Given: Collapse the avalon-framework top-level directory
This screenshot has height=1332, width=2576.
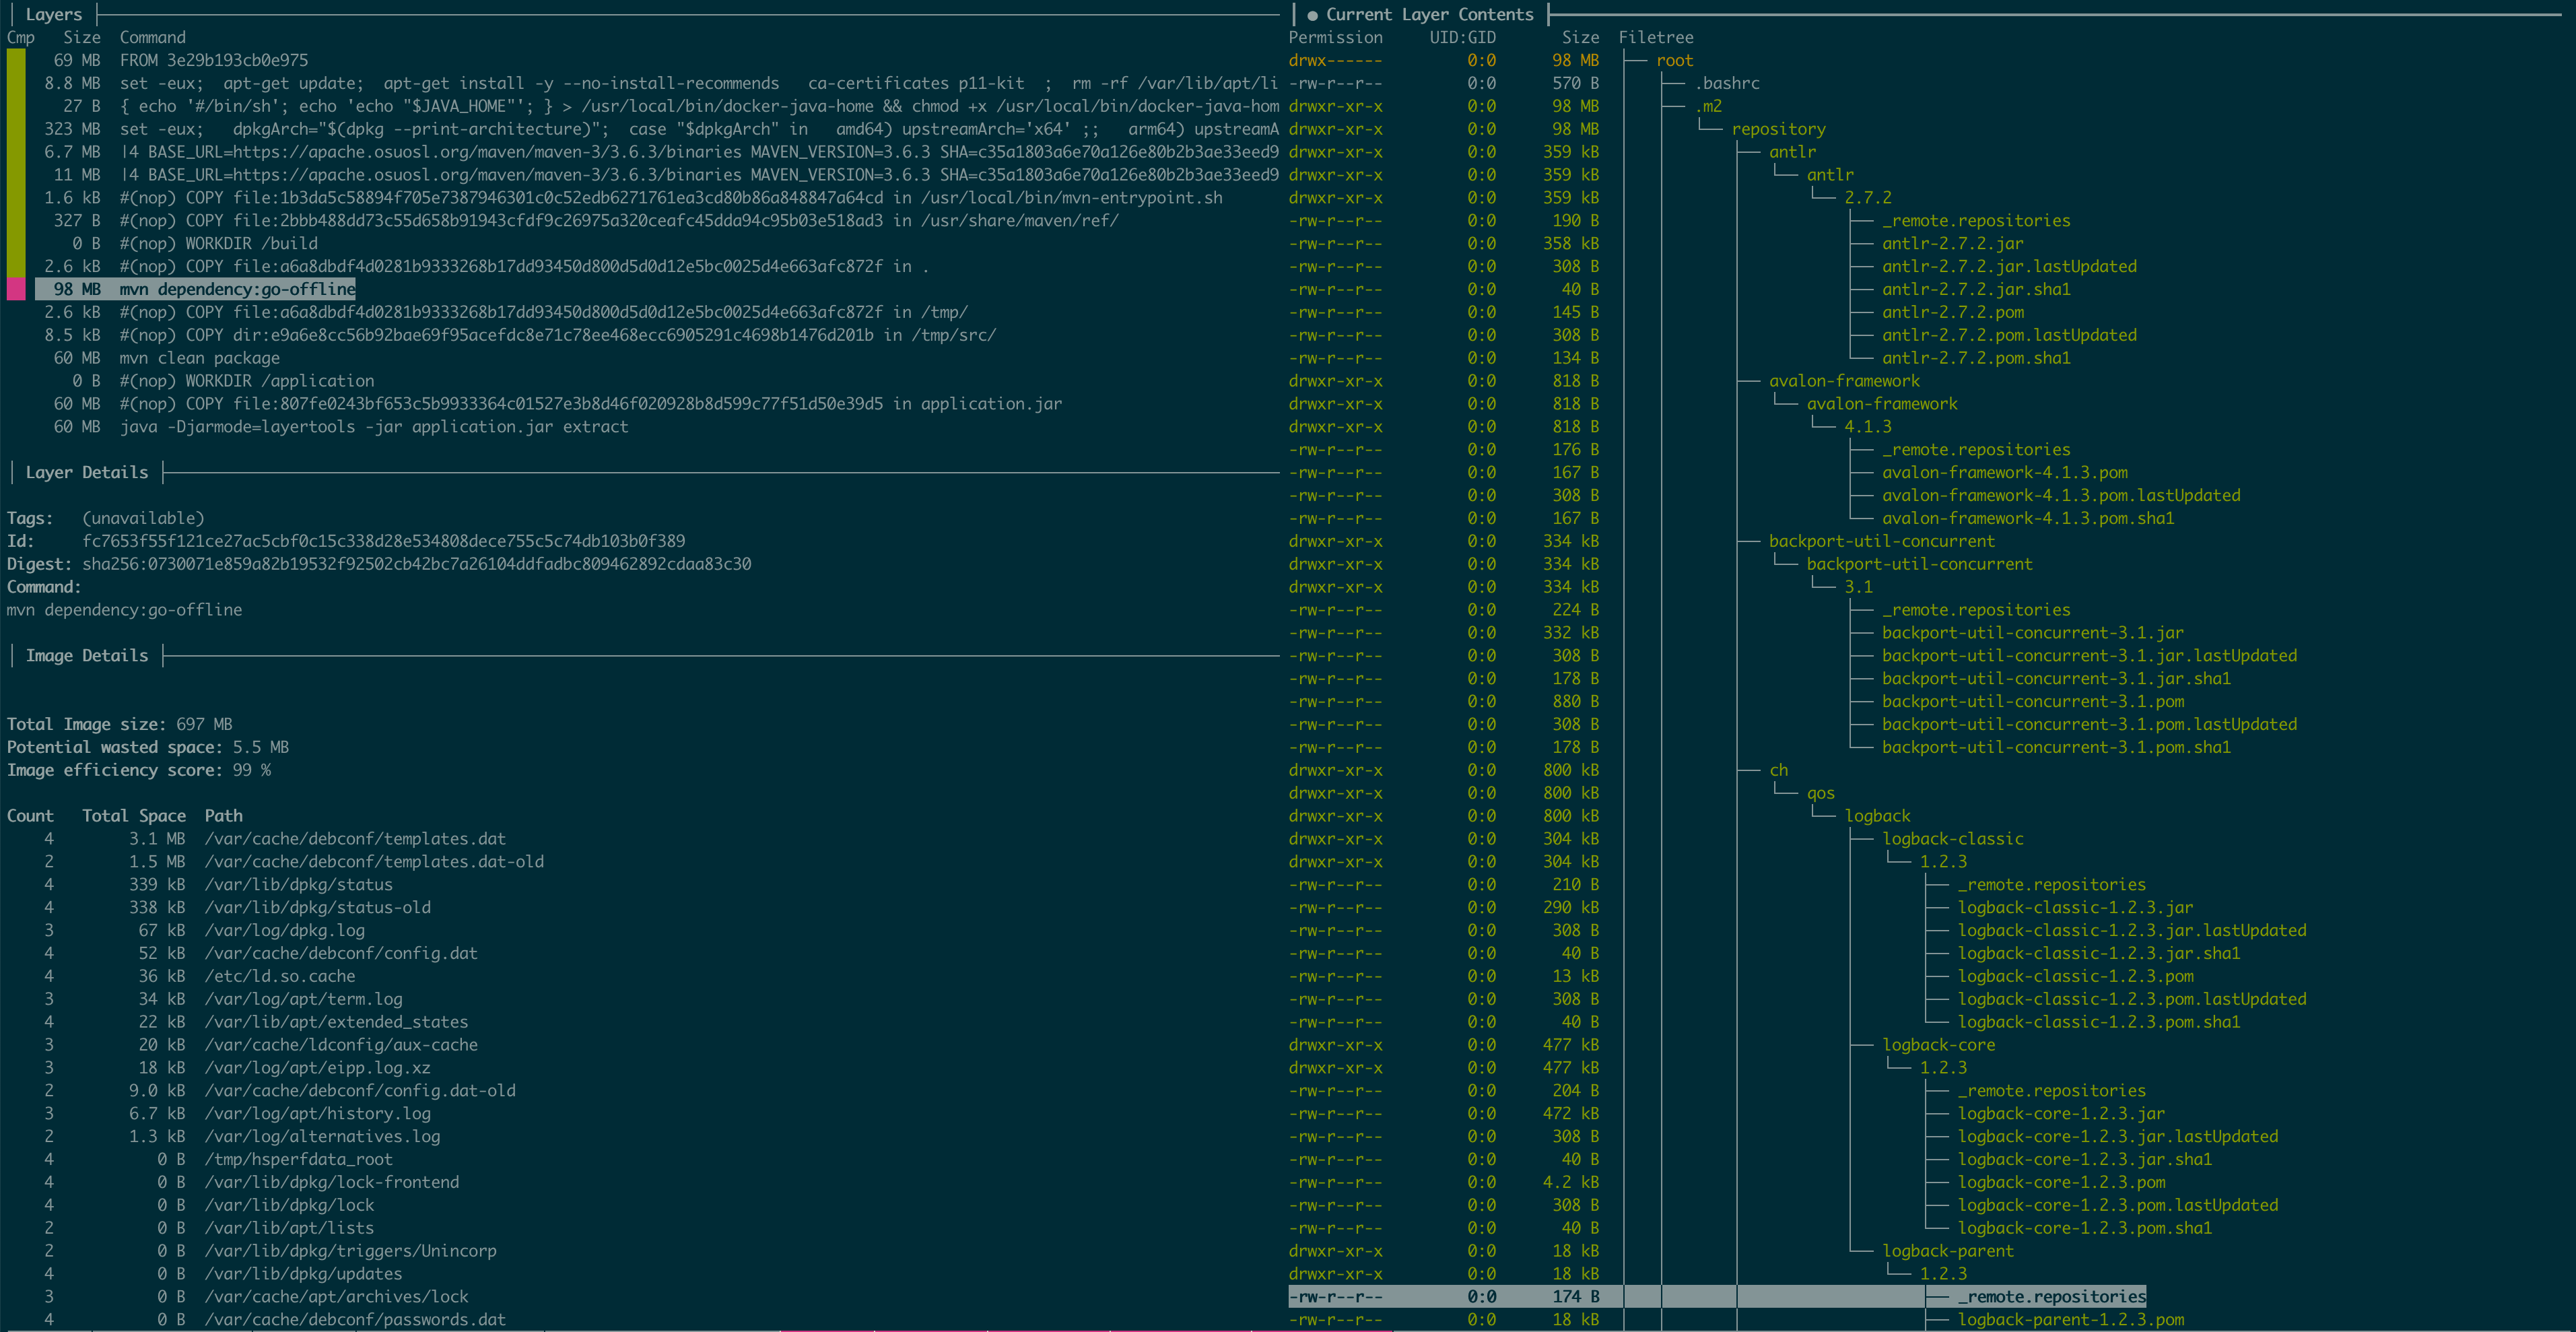Looking at the screenshot, I should pos(1843,381).
